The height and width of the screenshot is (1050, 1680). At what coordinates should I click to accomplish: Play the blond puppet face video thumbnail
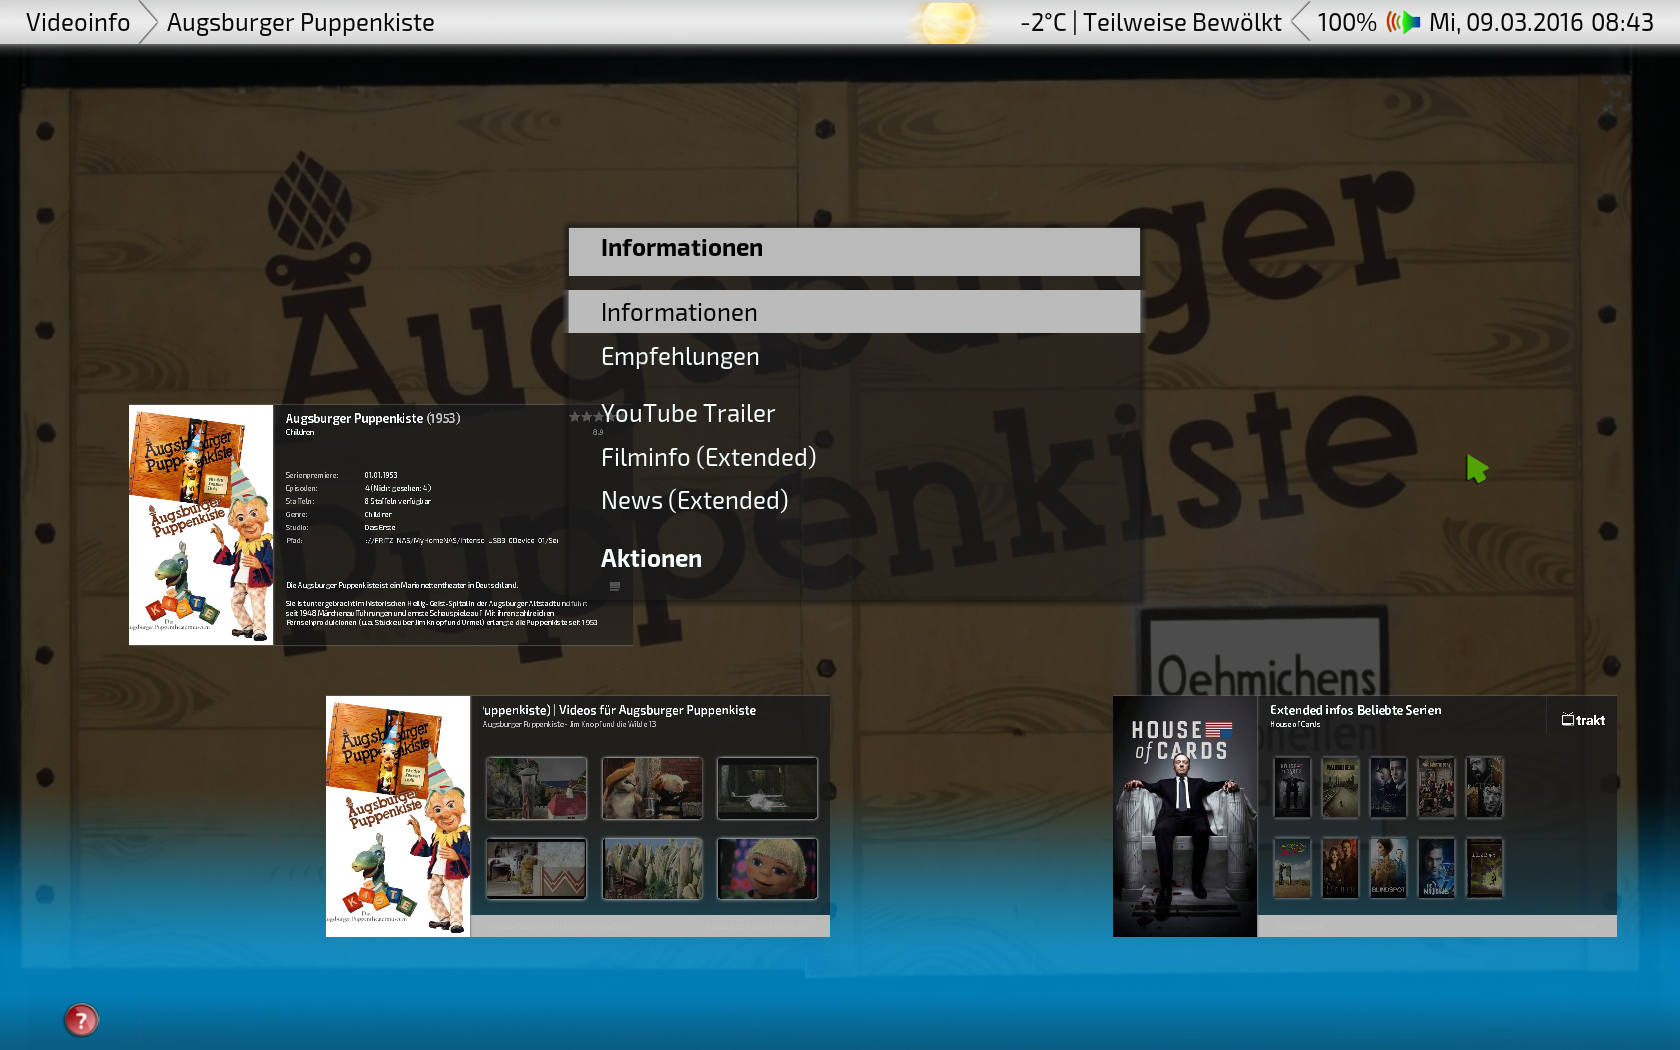click(x=767, y=869)
